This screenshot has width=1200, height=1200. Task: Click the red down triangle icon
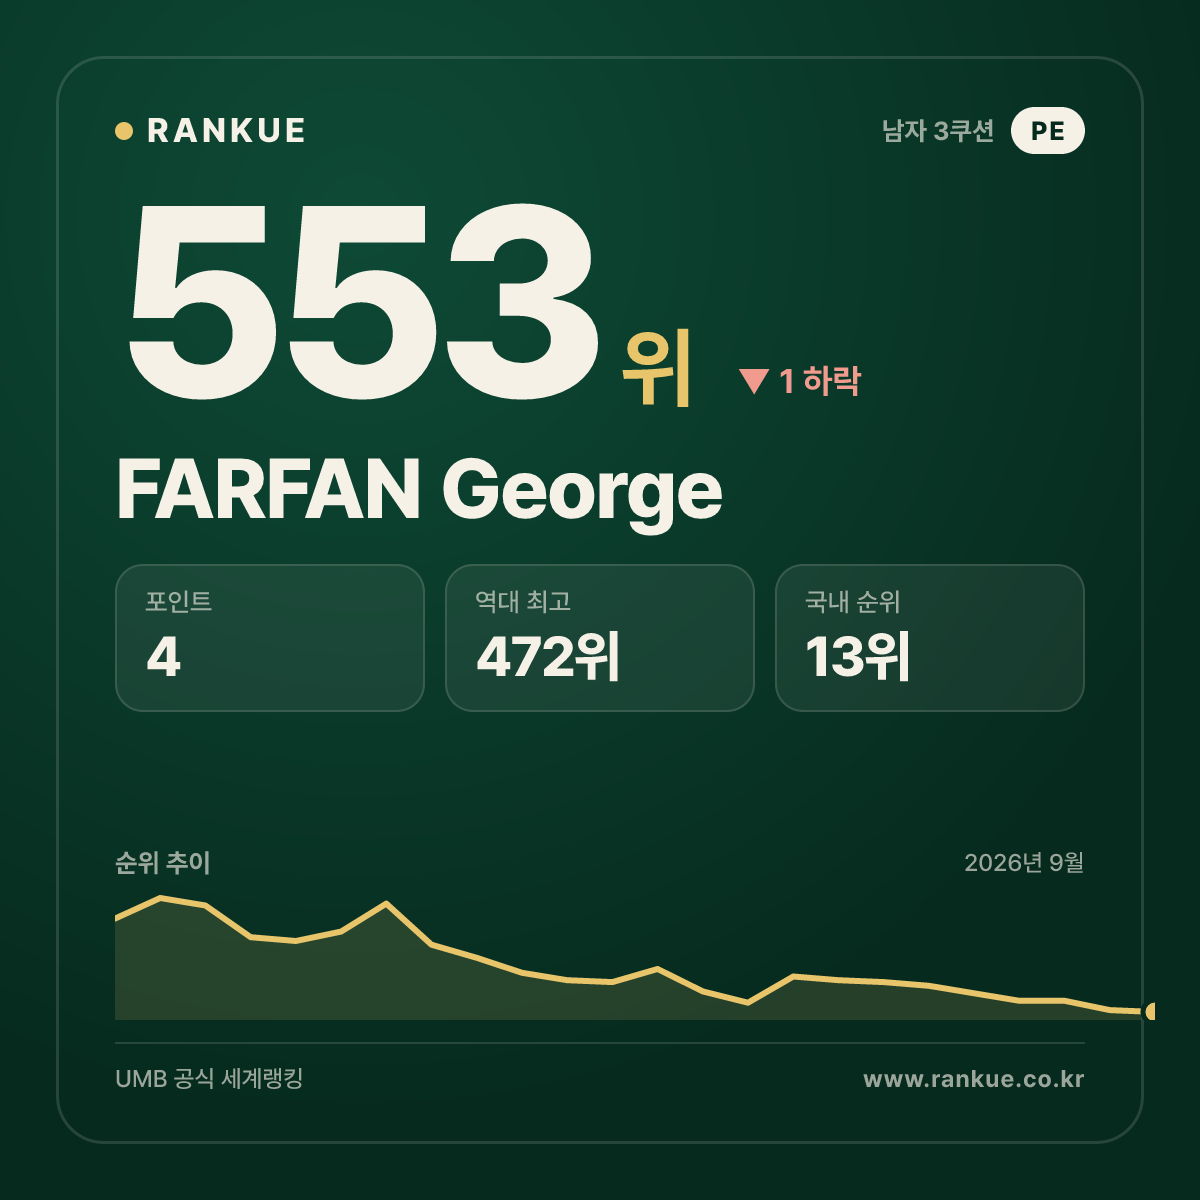pyautogui.click(x=753, y=381)
